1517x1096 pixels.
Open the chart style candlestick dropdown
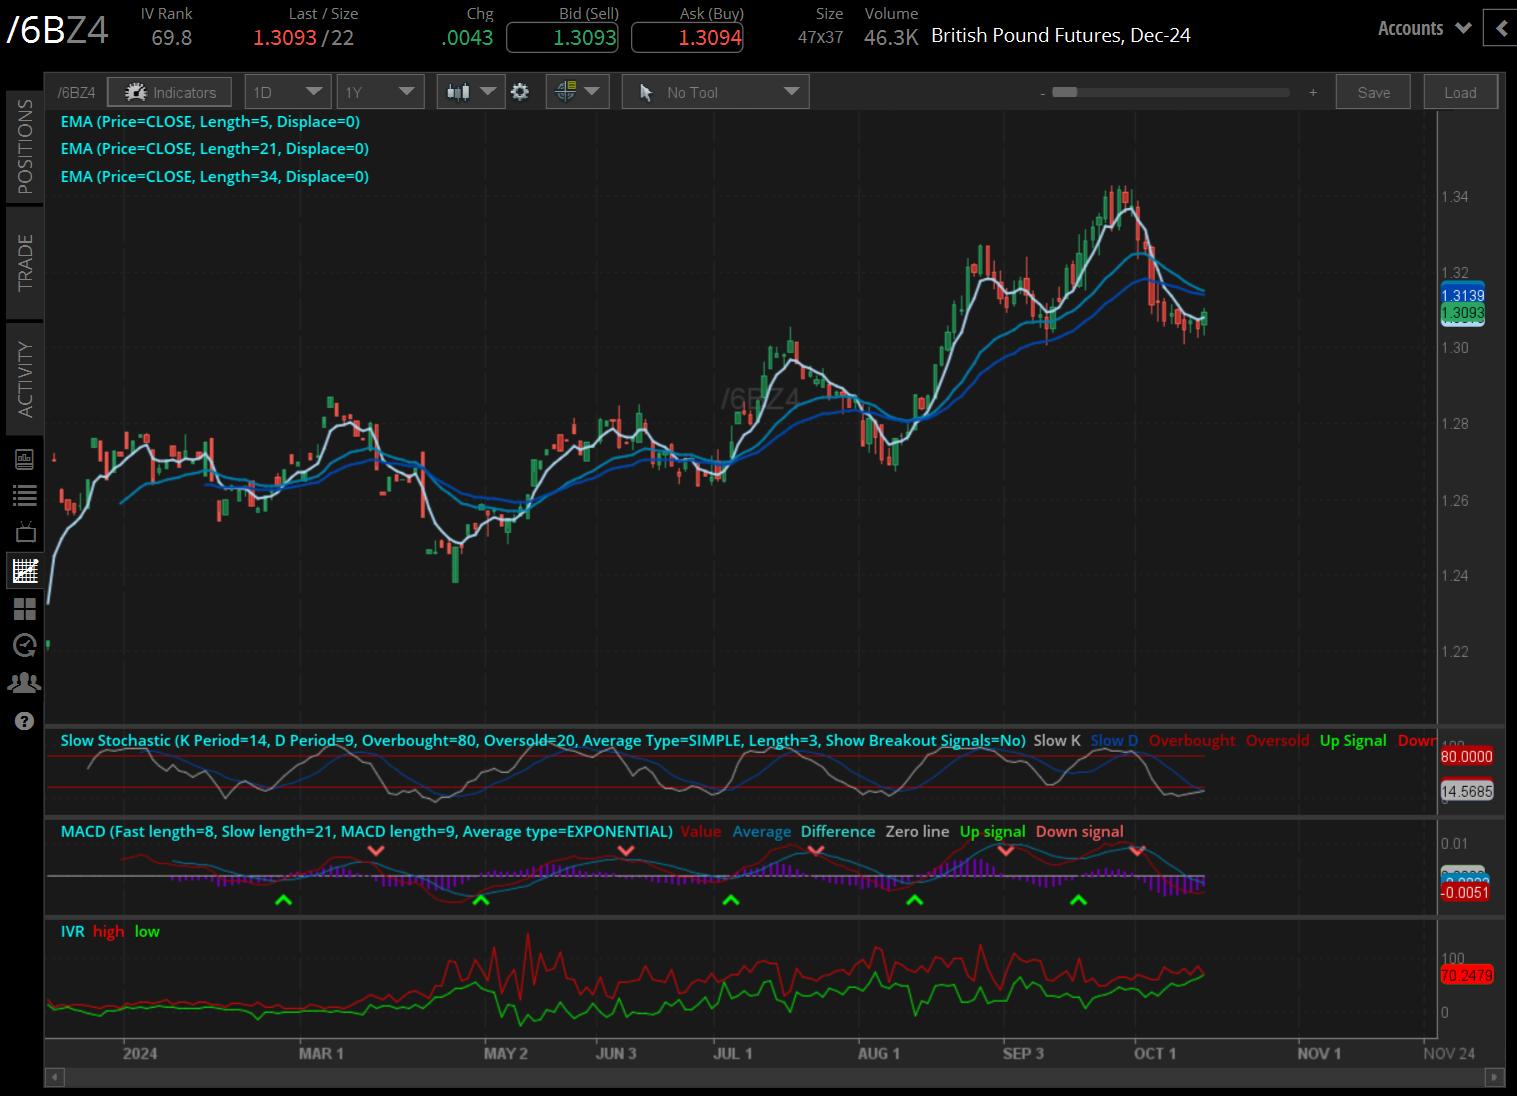point(471,92)
